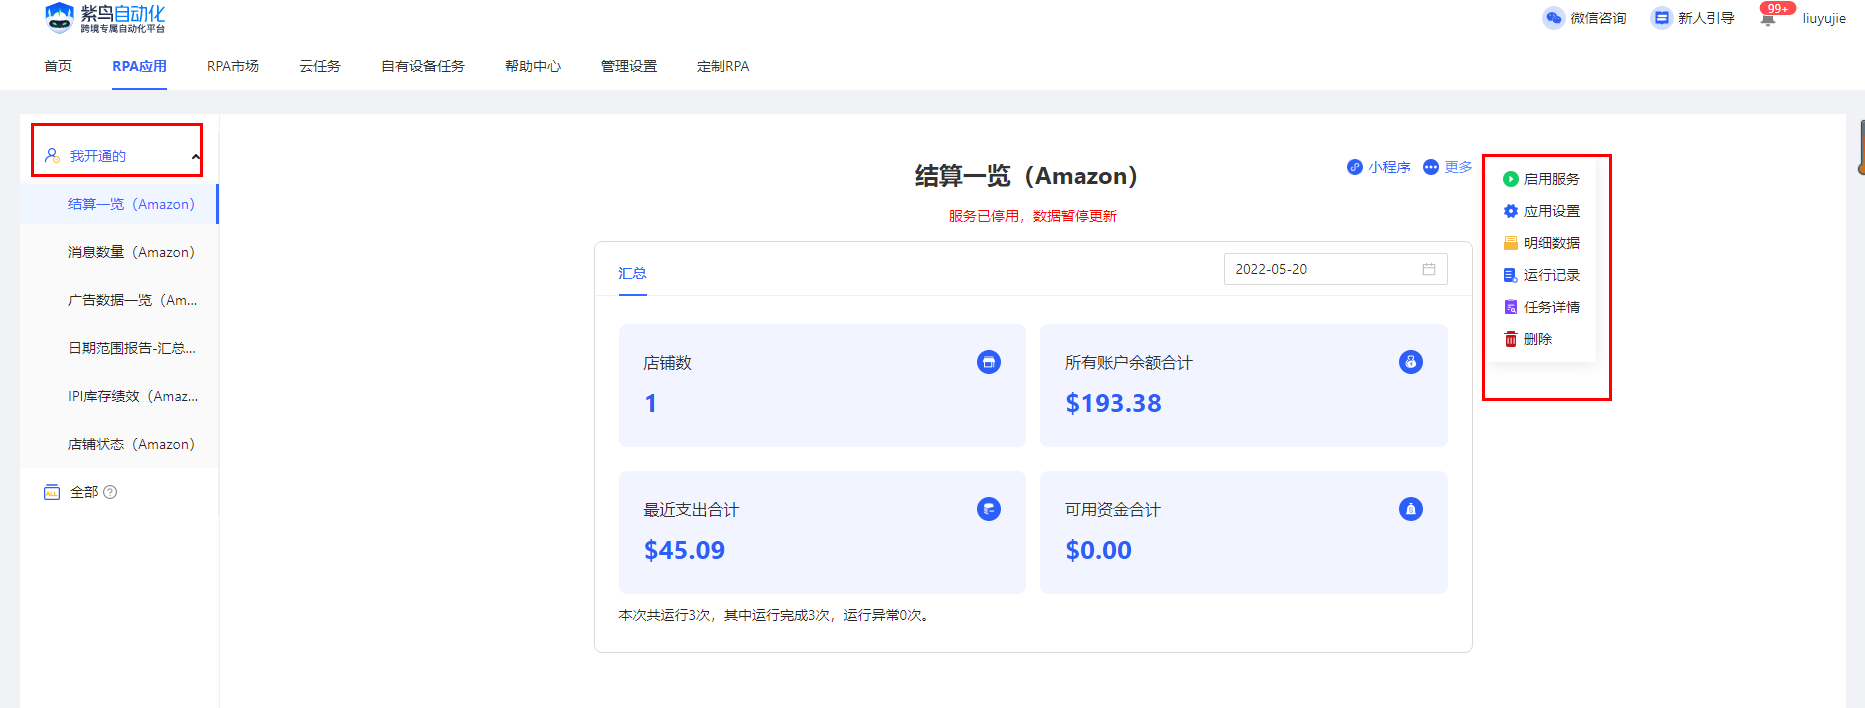This screenshot has height=708, width=1865.
Task: Click the 全部 list icon in sidebar
Action: pos(52,492)
